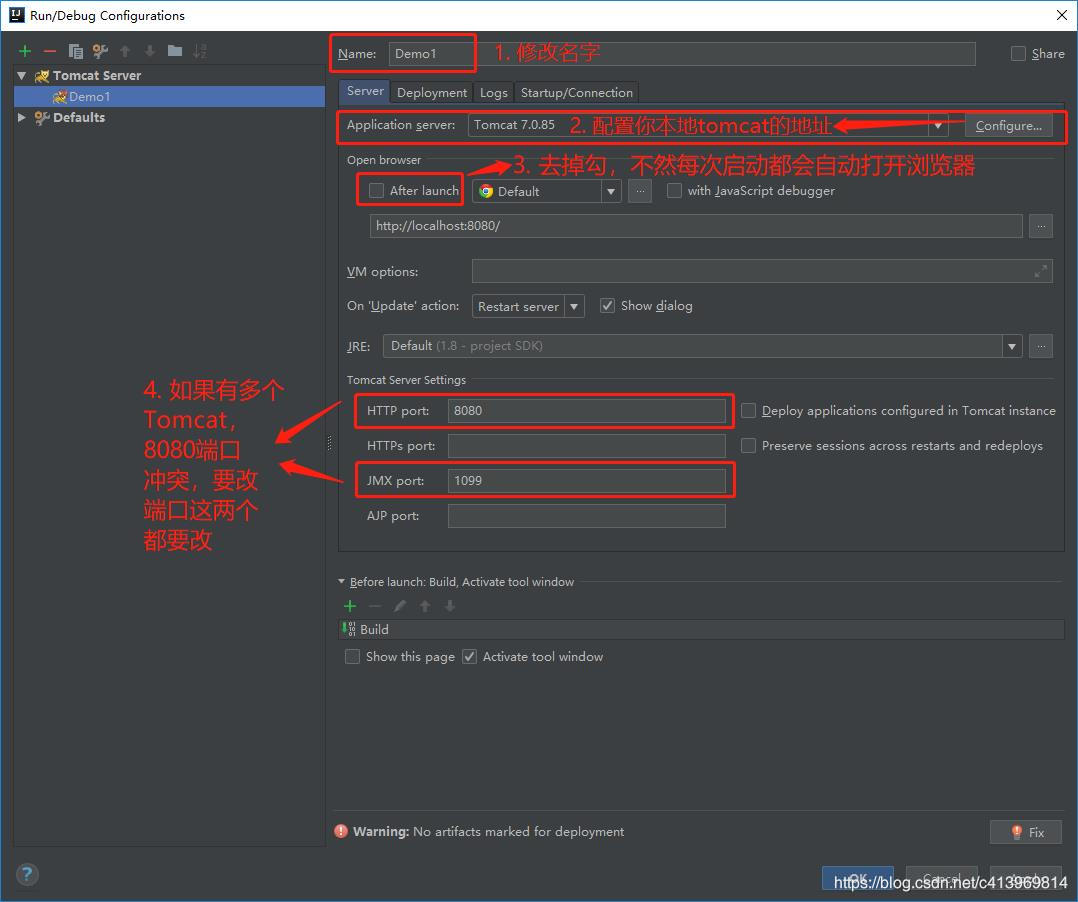1078x902 pixels.
Task: Sort configurations icon in toolbar
Action: click(199, 51)
